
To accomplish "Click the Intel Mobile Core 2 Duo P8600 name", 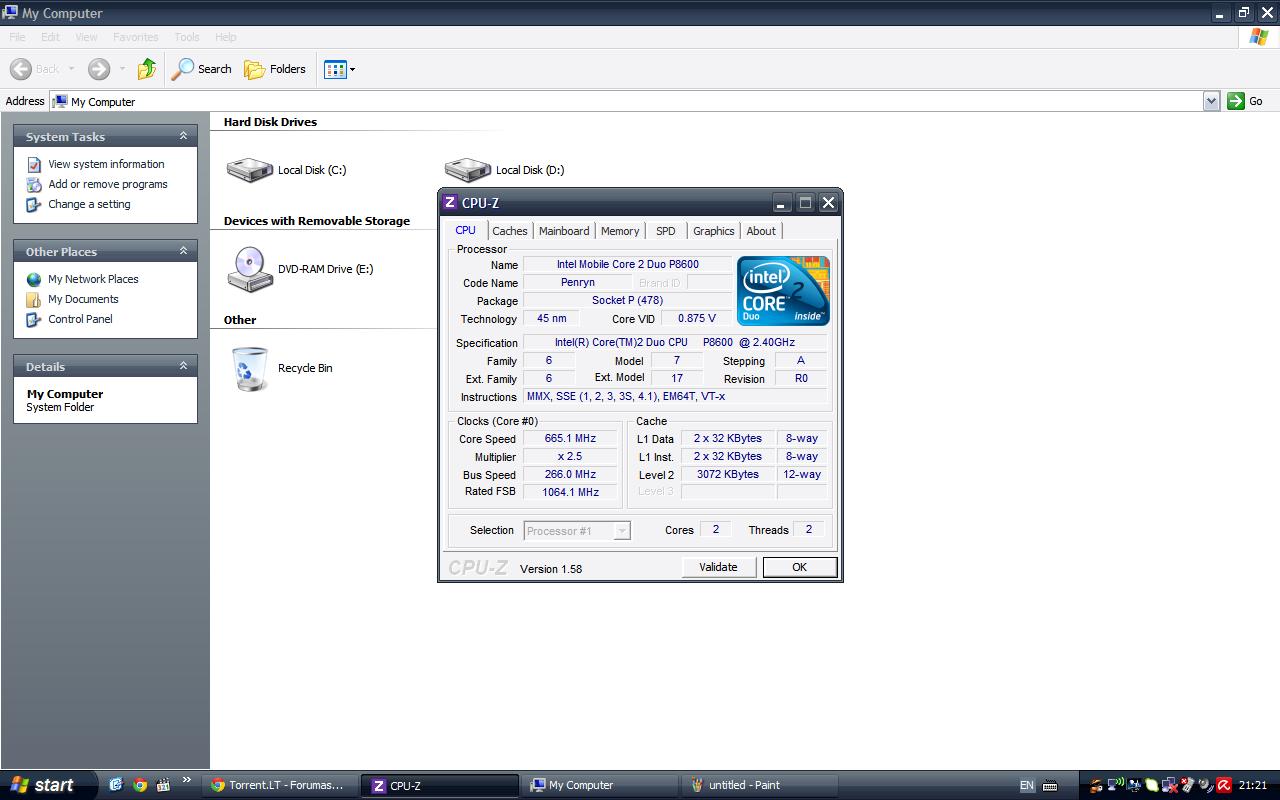I will tap(628, 264).
